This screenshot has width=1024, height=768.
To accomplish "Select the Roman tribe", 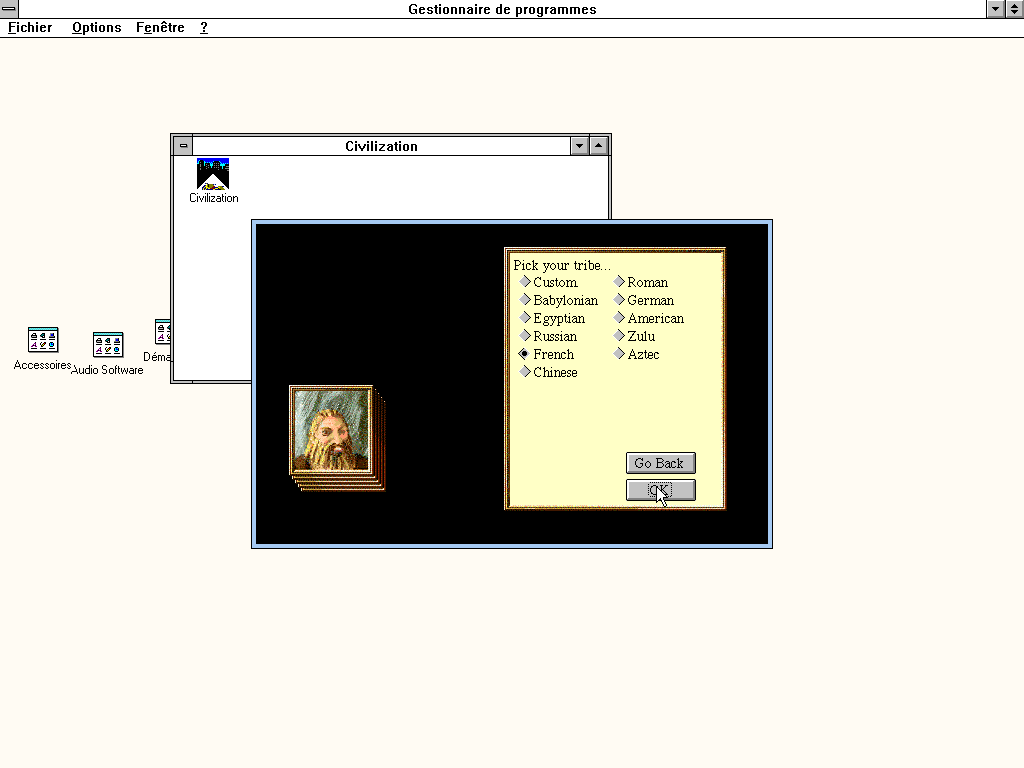I will coord(641,282).
